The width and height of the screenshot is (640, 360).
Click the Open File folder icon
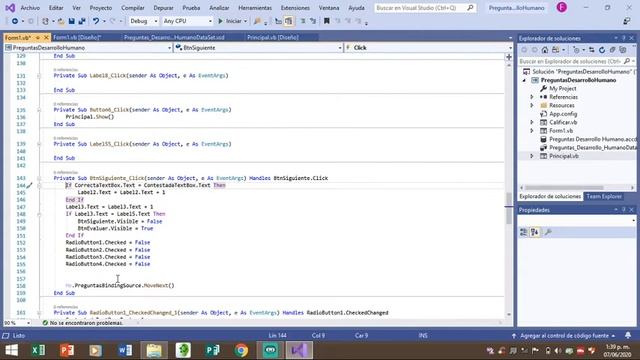coord(61,21)
